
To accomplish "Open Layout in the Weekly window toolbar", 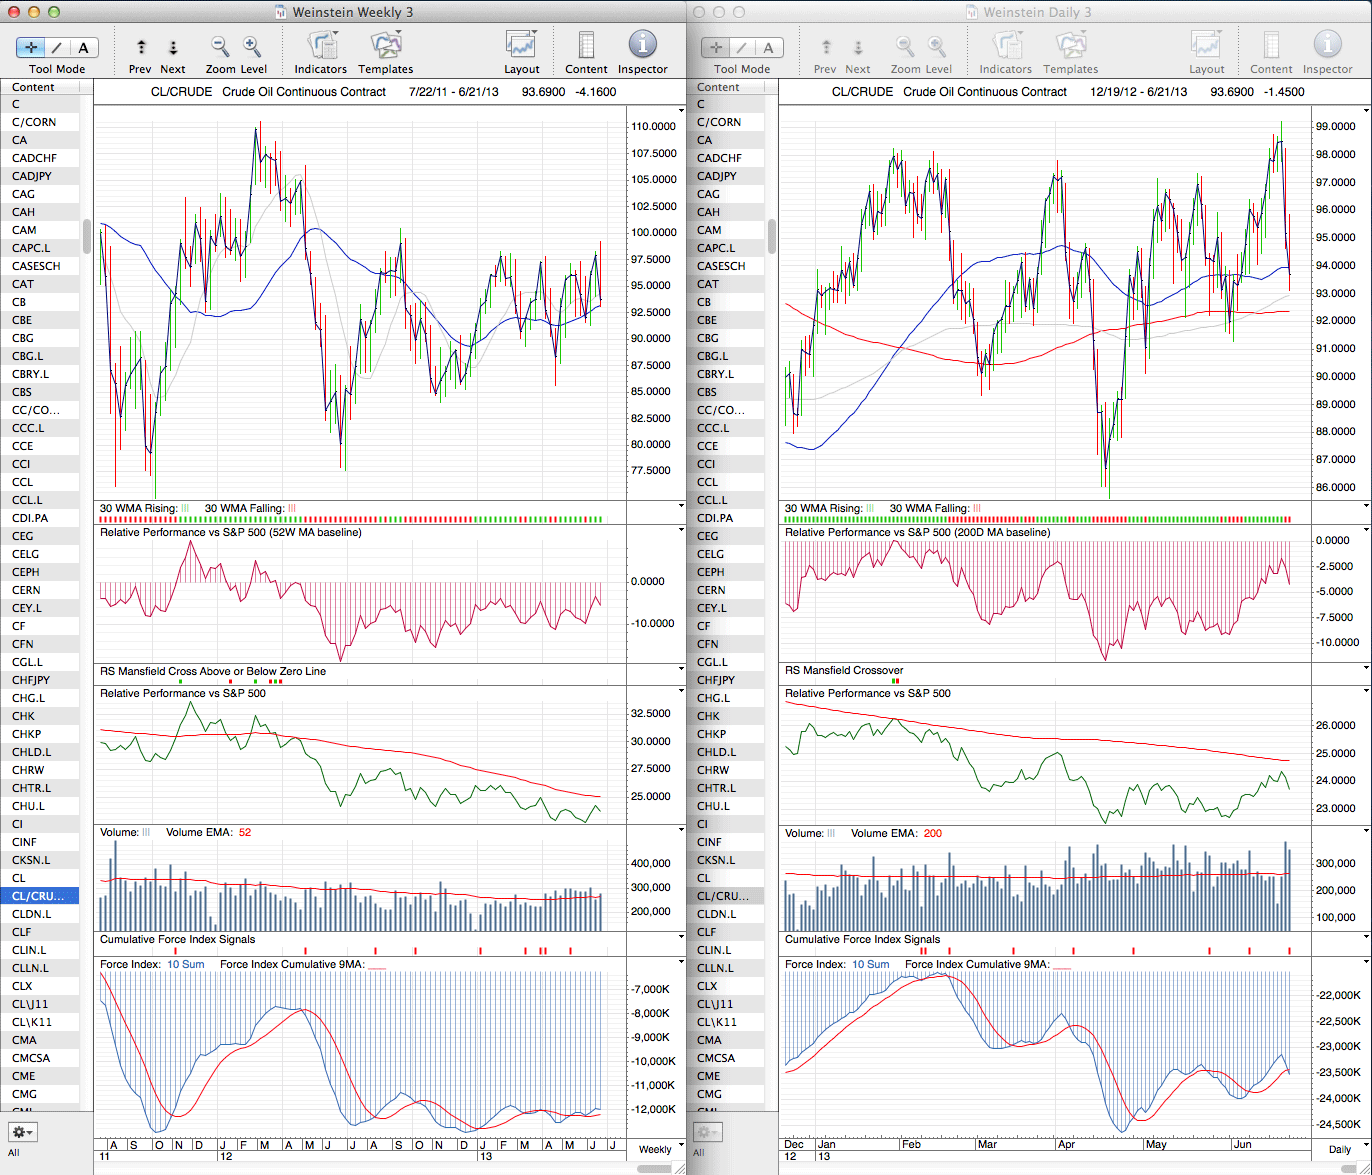I will pos(521,46).
